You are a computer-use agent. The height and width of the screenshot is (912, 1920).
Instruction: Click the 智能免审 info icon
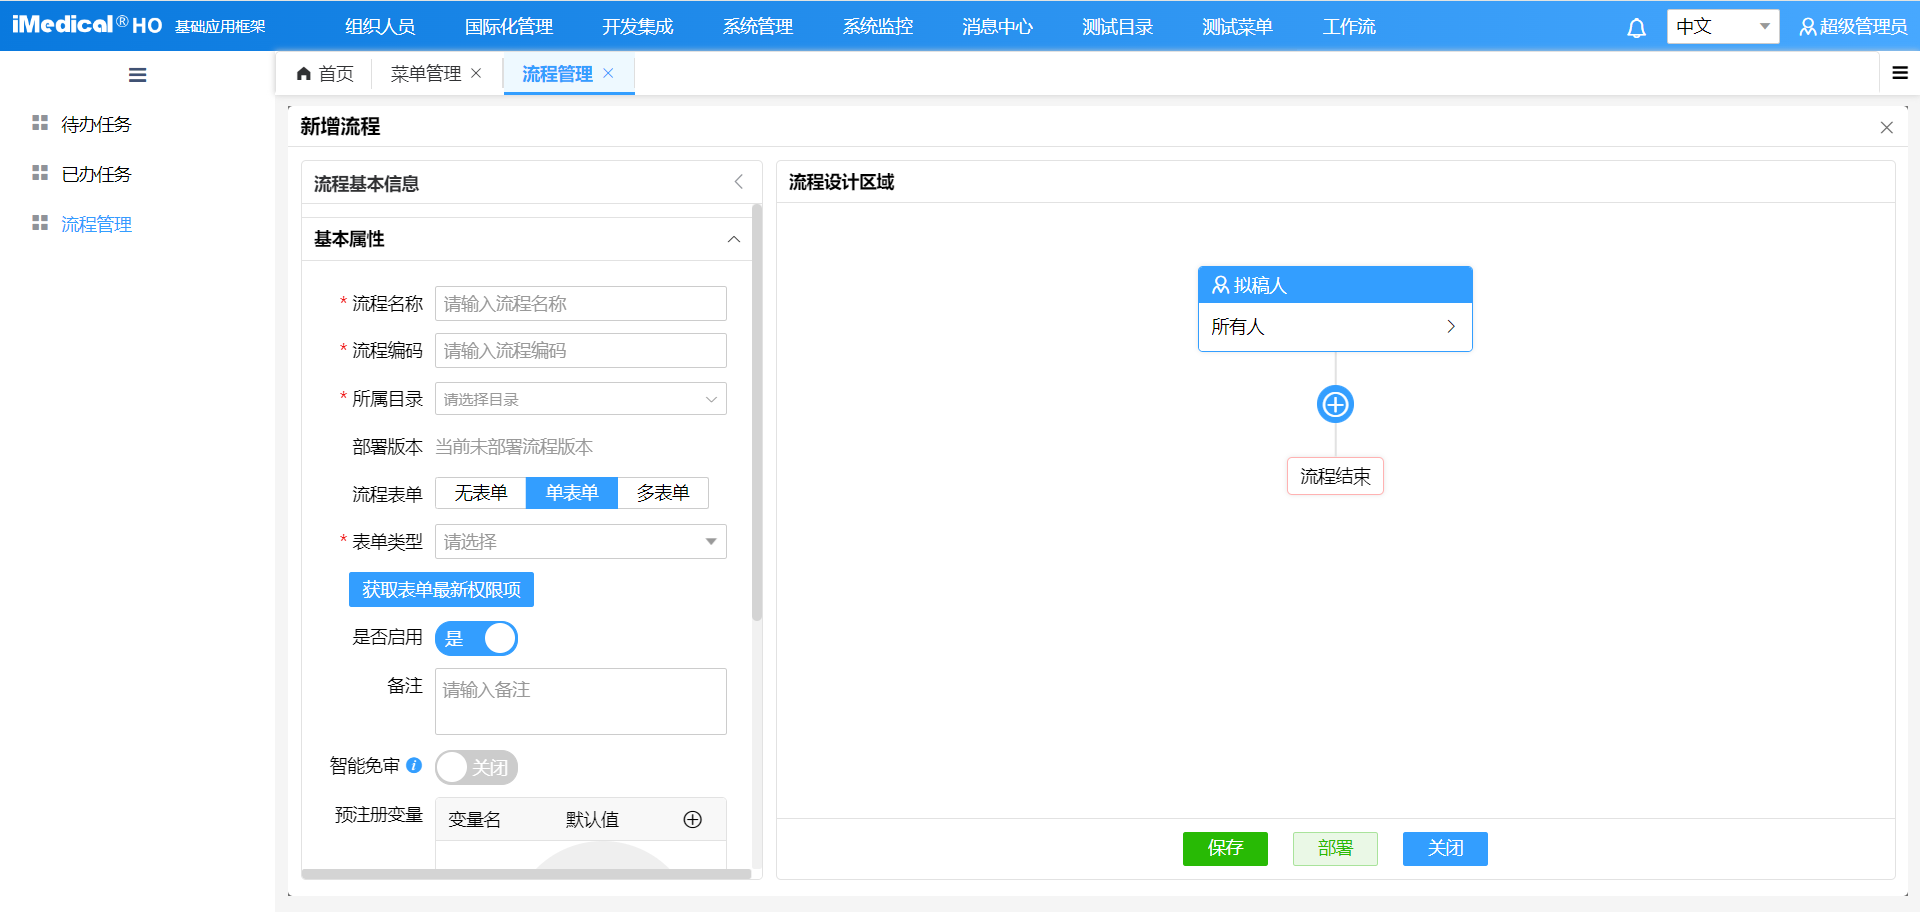pyautogui.click(x=414, y=765)
